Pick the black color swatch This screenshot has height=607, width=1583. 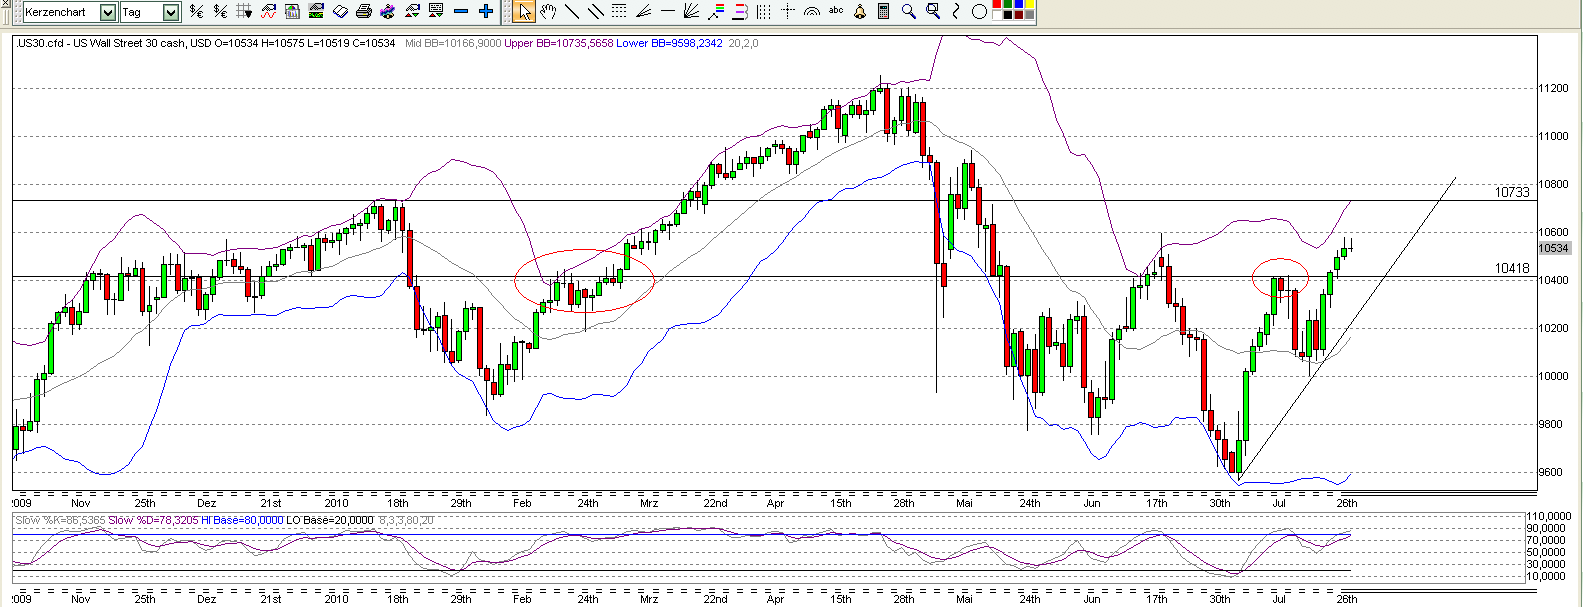1008,15
